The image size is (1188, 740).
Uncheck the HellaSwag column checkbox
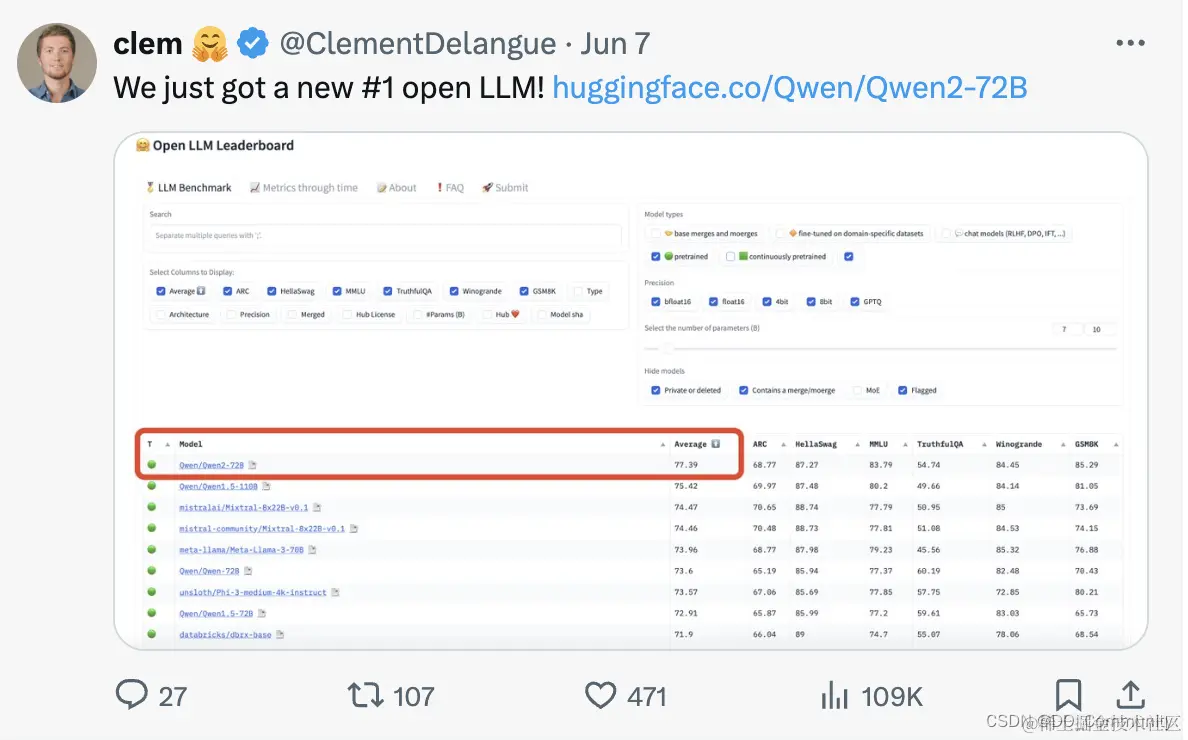tap(271, 291)
